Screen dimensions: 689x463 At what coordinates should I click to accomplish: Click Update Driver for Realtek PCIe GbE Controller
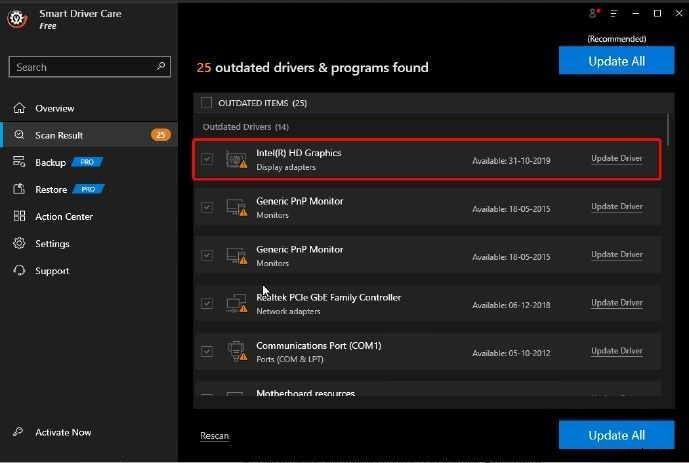coord(616,303)
